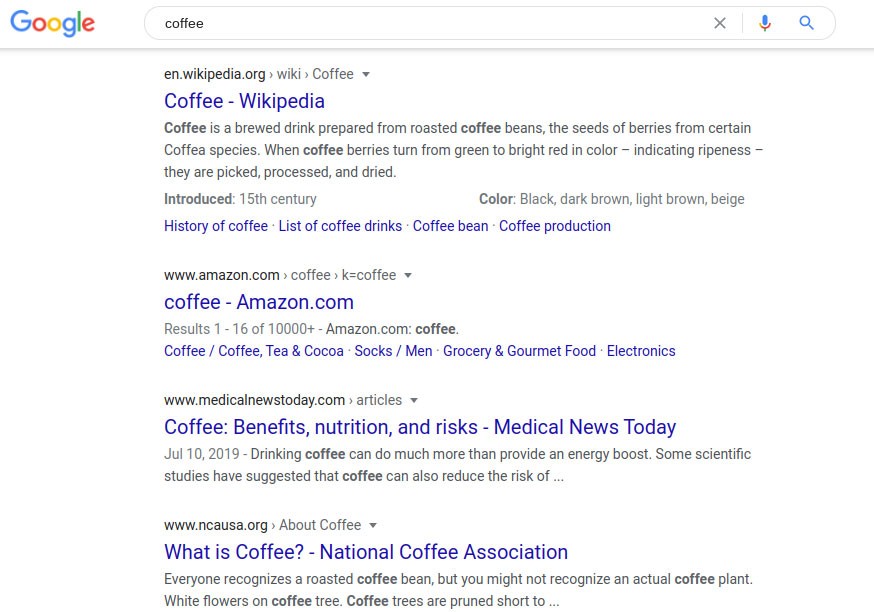Start voice search with microphone icon
This screenshot has height=612, width=874.
(765, 23)
